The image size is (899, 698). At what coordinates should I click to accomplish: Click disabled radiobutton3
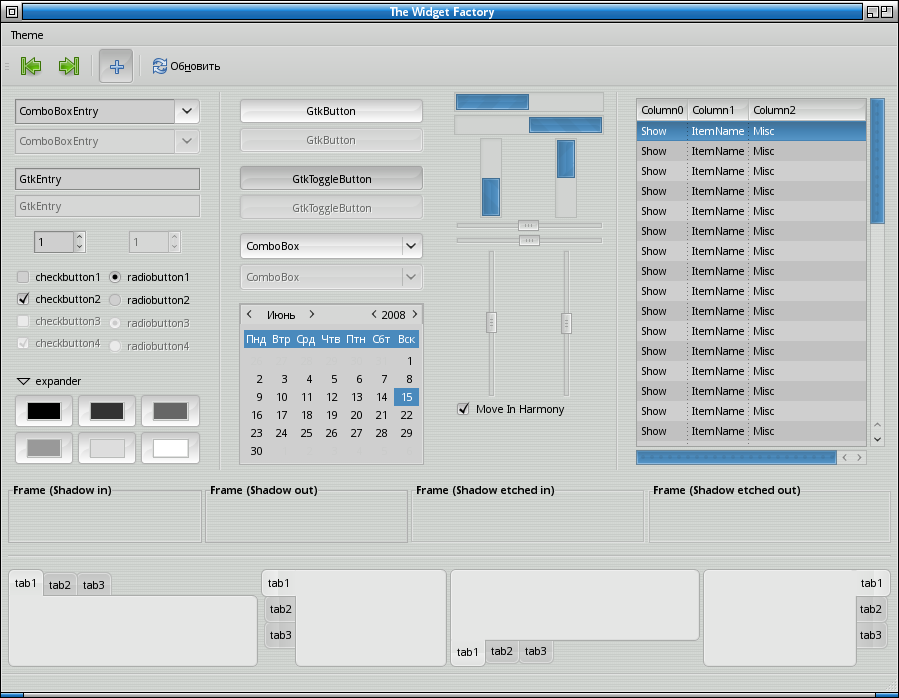pos(115,323)
